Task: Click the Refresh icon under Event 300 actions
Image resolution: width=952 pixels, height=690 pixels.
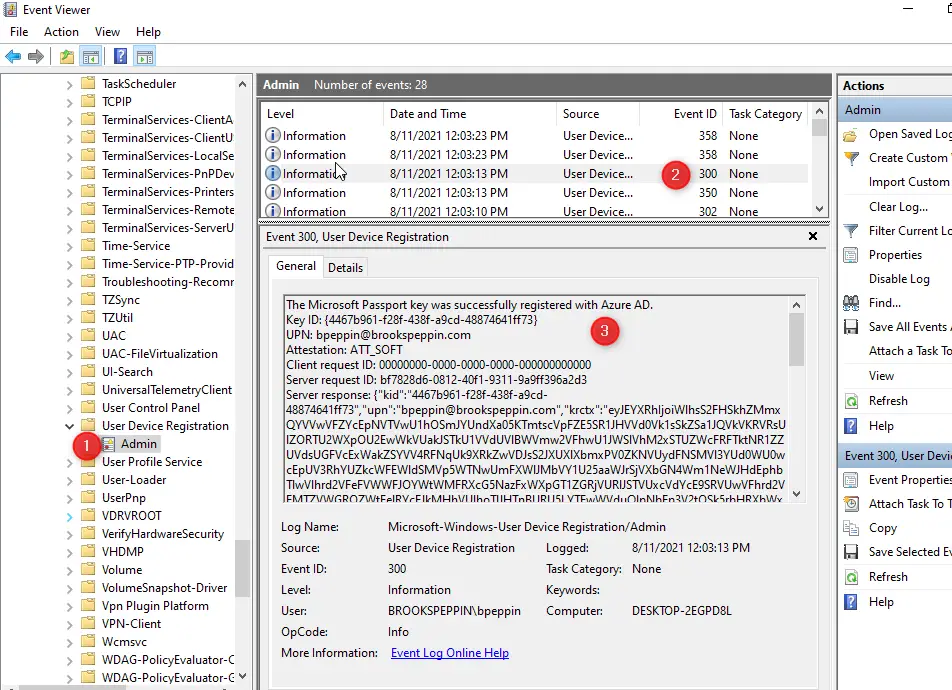Action: 851,577
